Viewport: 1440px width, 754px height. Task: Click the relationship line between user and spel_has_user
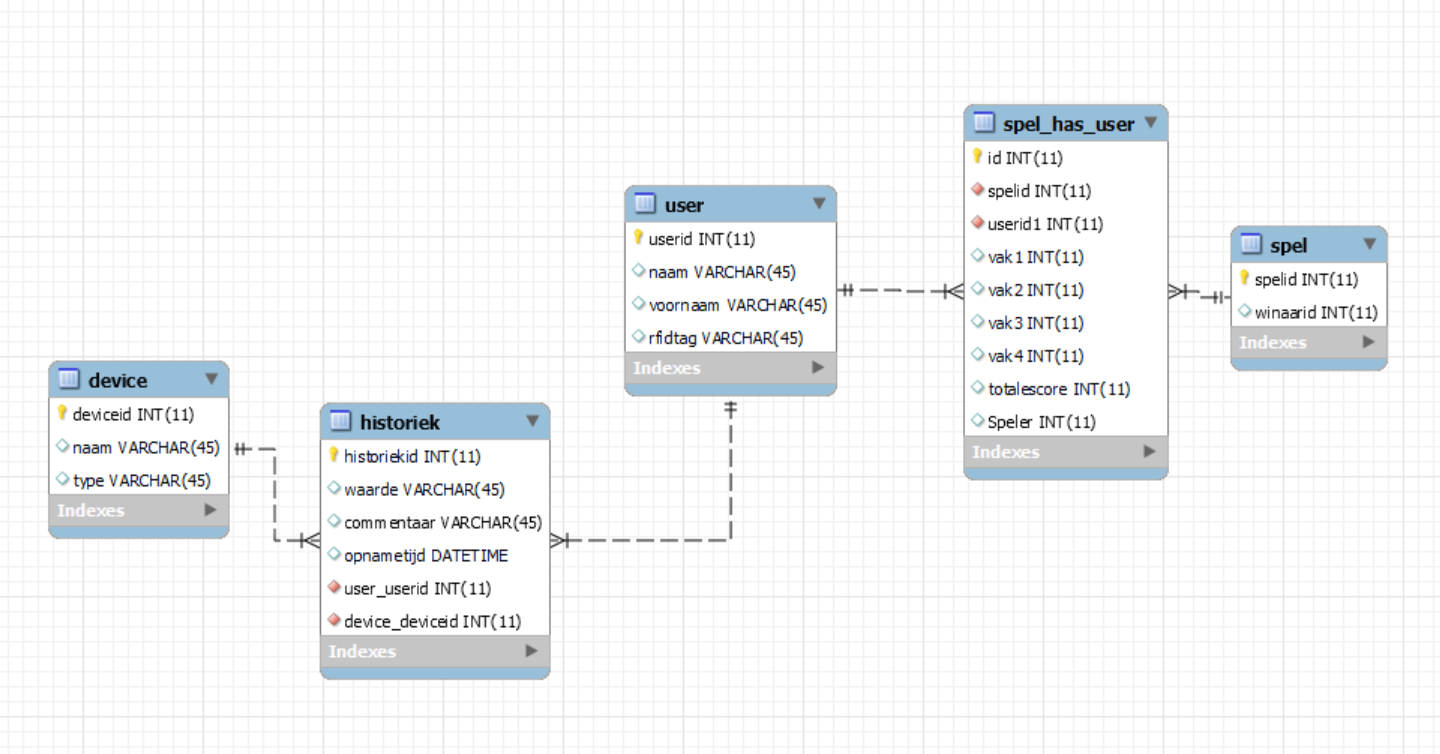(x=900, y=291)
